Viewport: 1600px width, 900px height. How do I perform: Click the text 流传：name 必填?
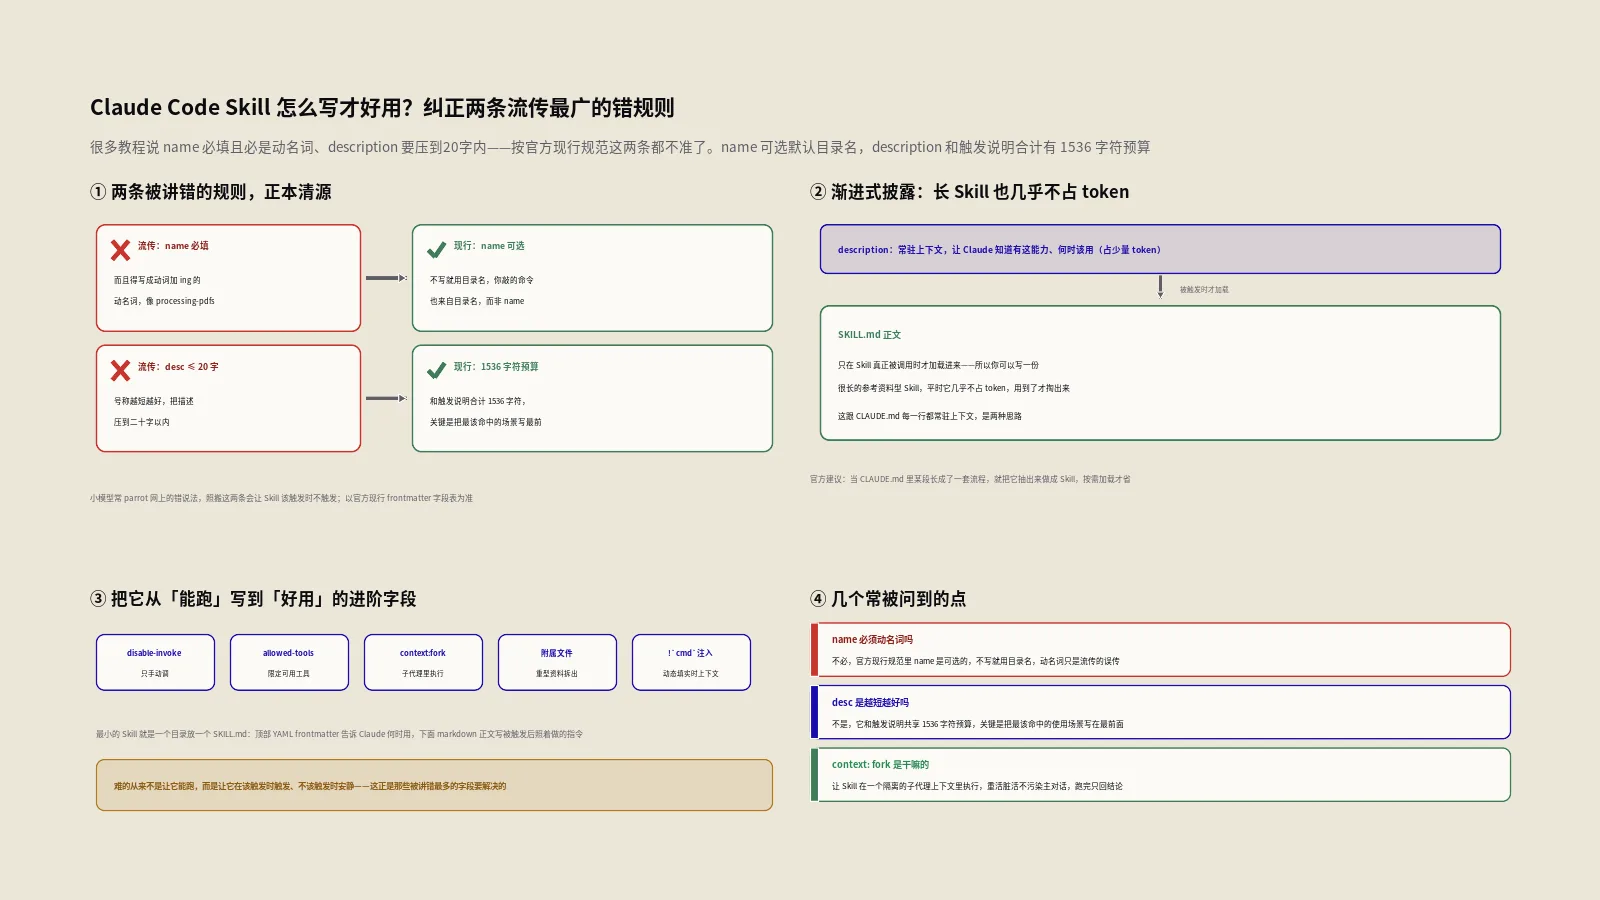[173, 246]
